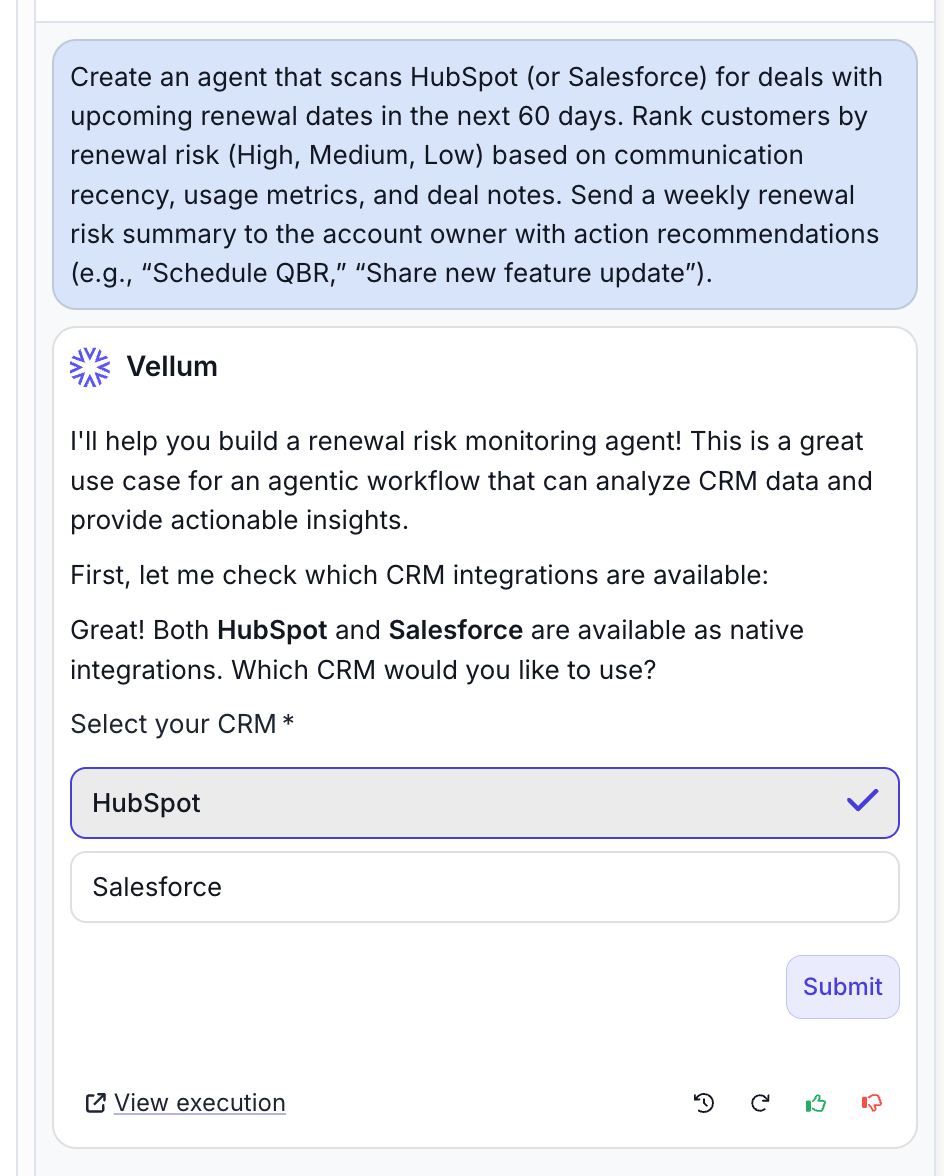
Task: Click the regenerate response arrow icon
Action: pyautogui.click(x=760, y=1103)
